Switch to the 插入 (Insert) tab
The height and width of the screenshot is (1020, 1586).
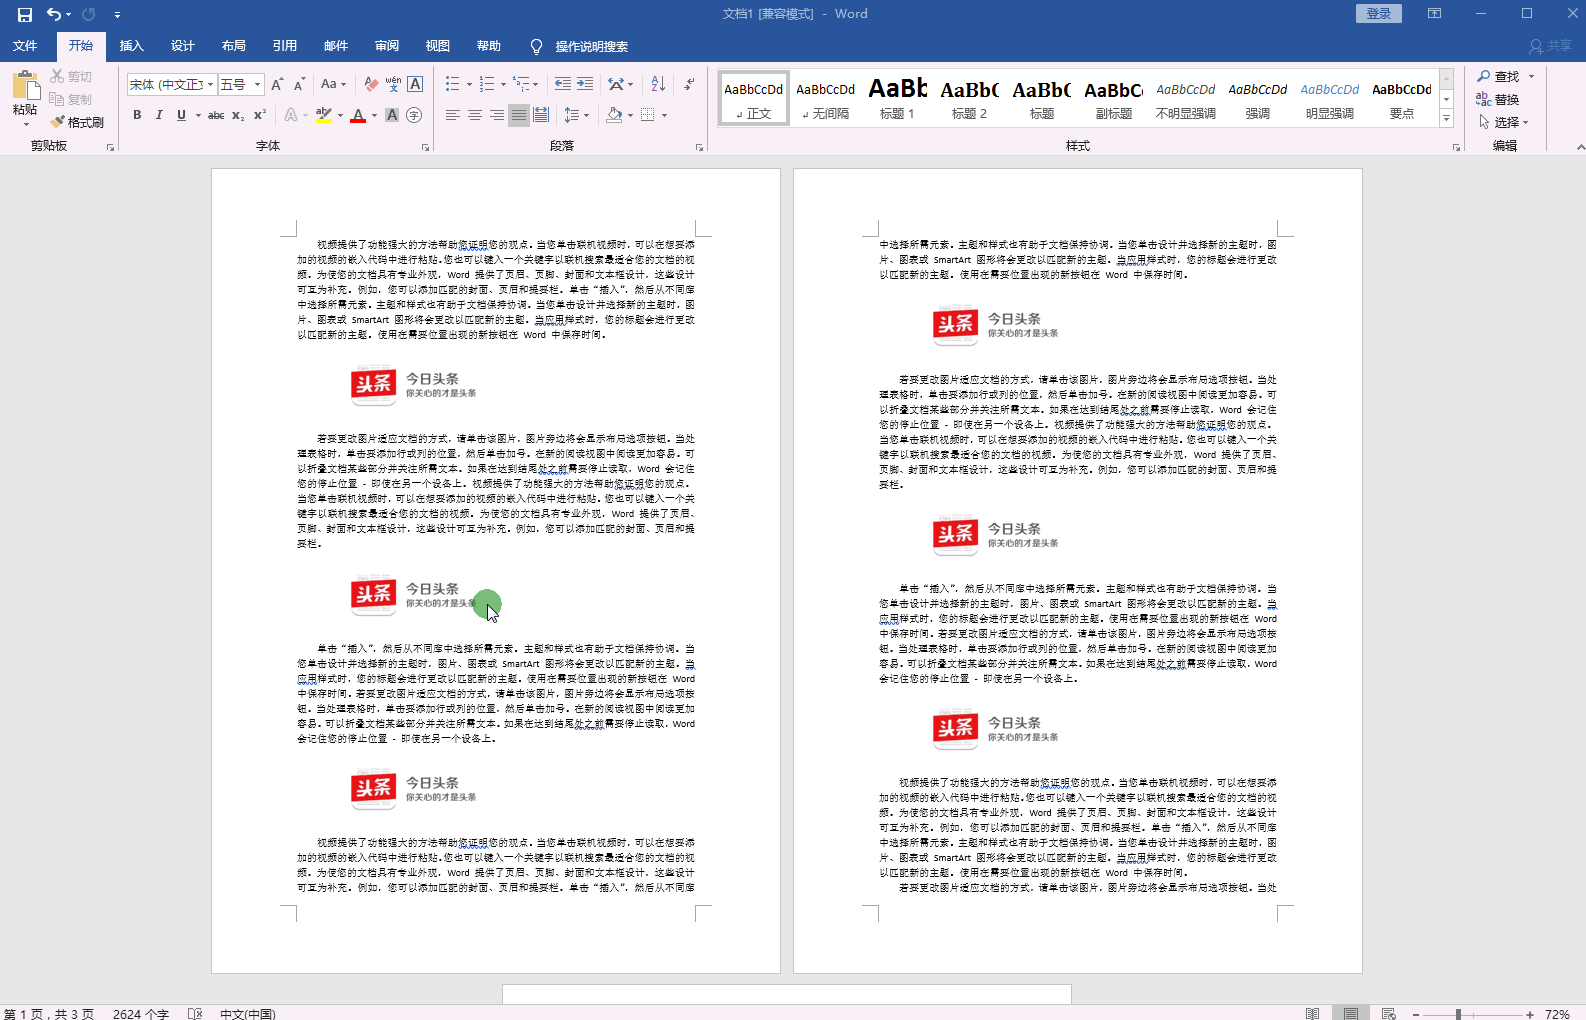[132, 46]
